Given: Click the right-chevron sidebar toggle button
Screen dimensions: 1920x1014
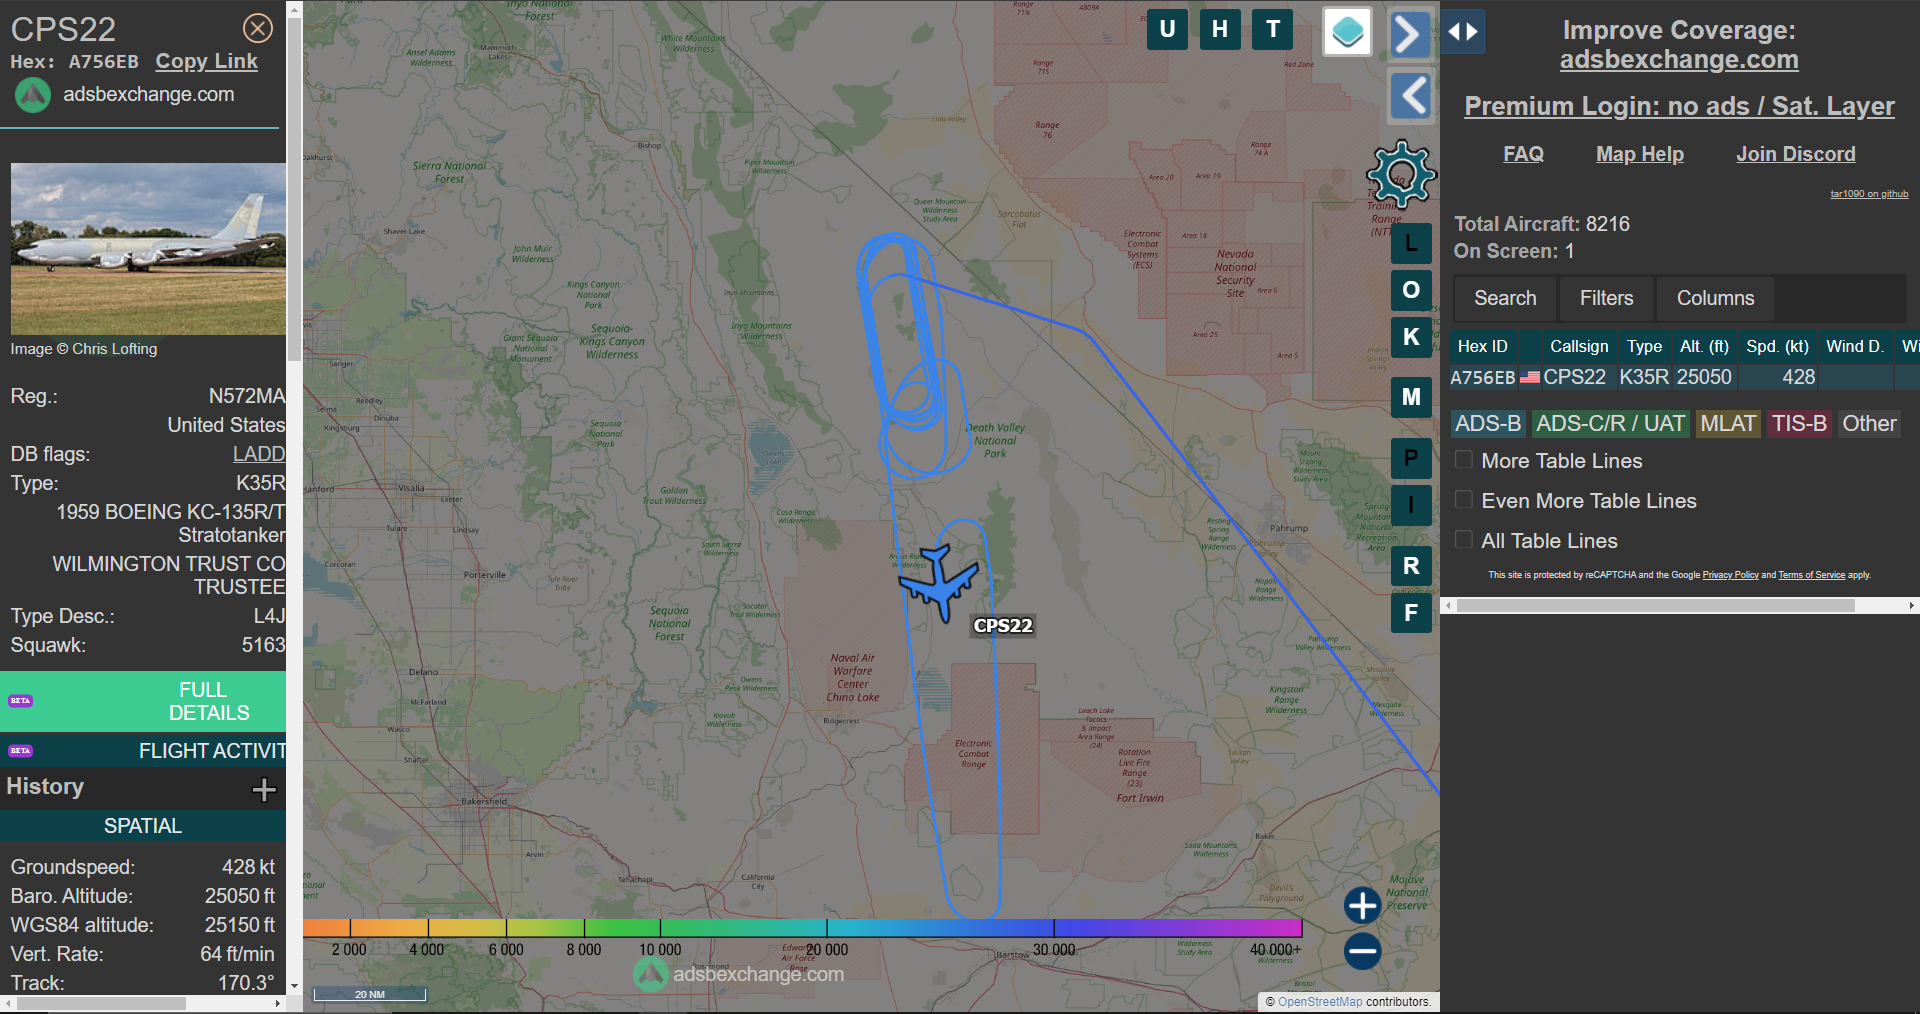Looking at the screenshot, I should (1412, 34).
